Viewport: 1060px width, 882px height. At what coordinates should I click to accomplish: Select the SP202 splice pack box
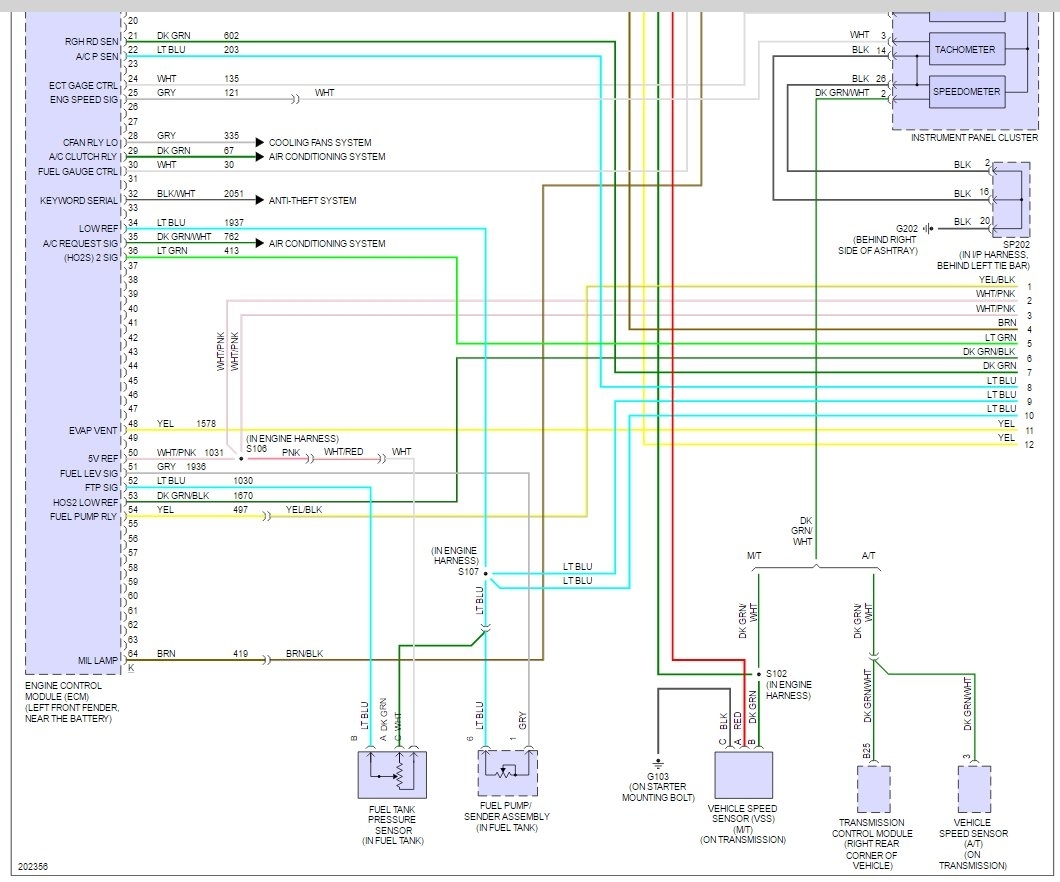point(1012,199)
